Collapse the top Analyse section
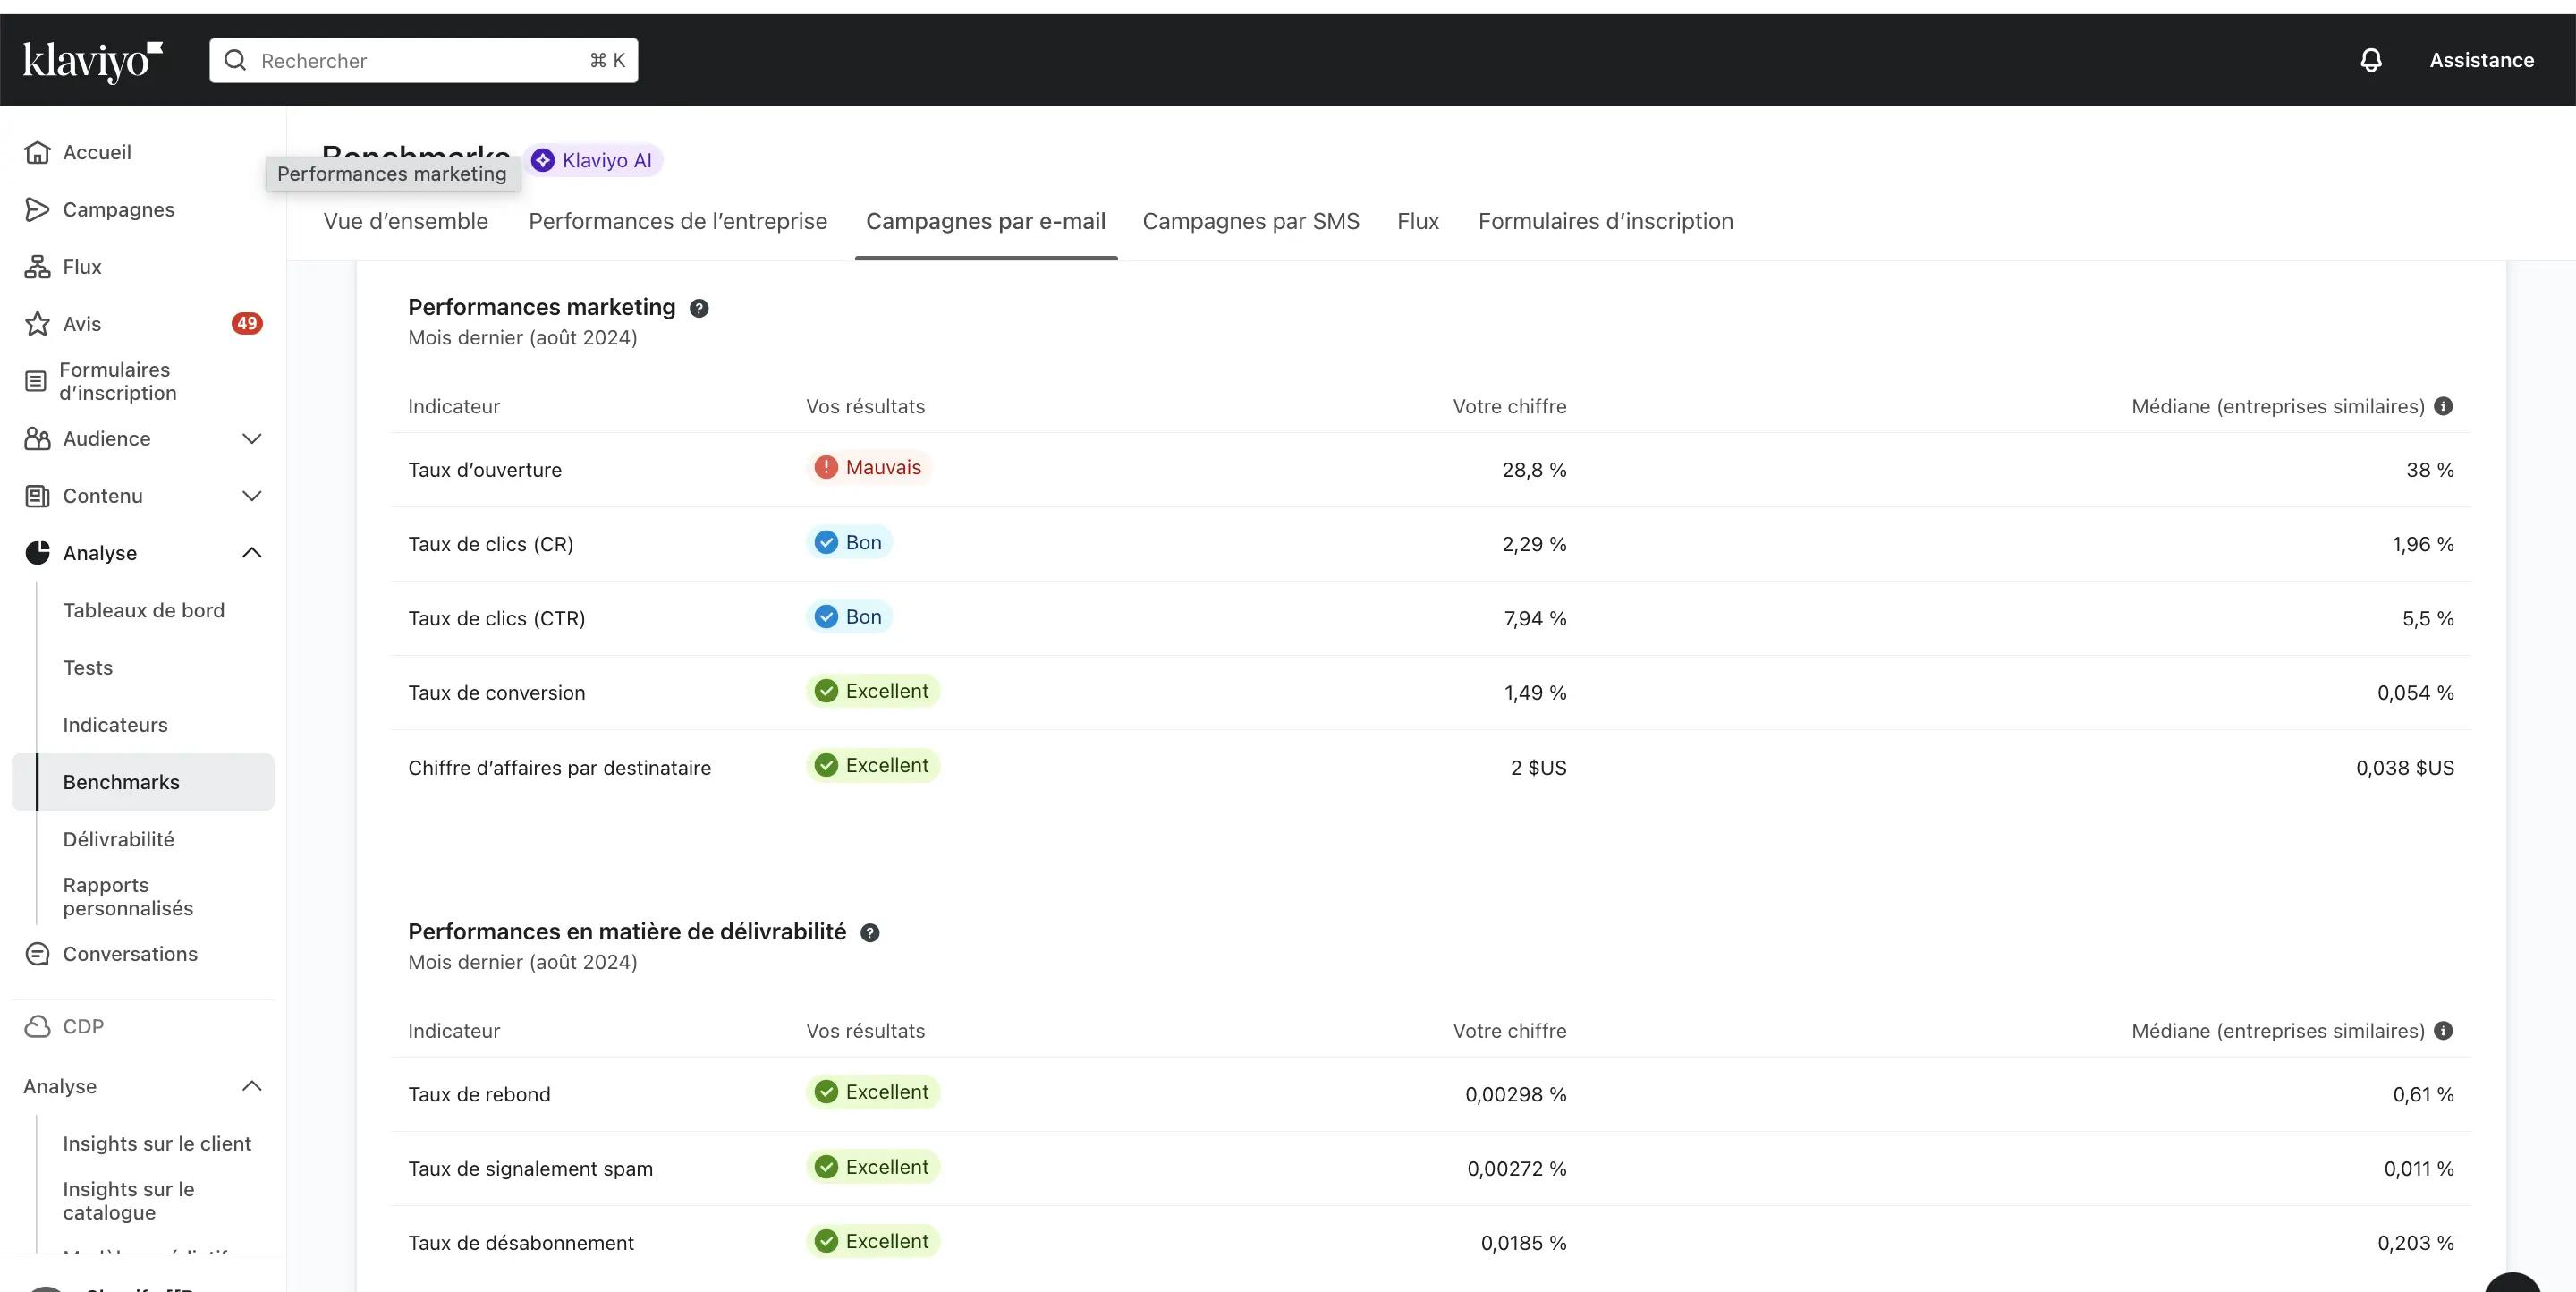This screenshot has width=2576, height=1292. pyautogui.click(x=252, y=553)
